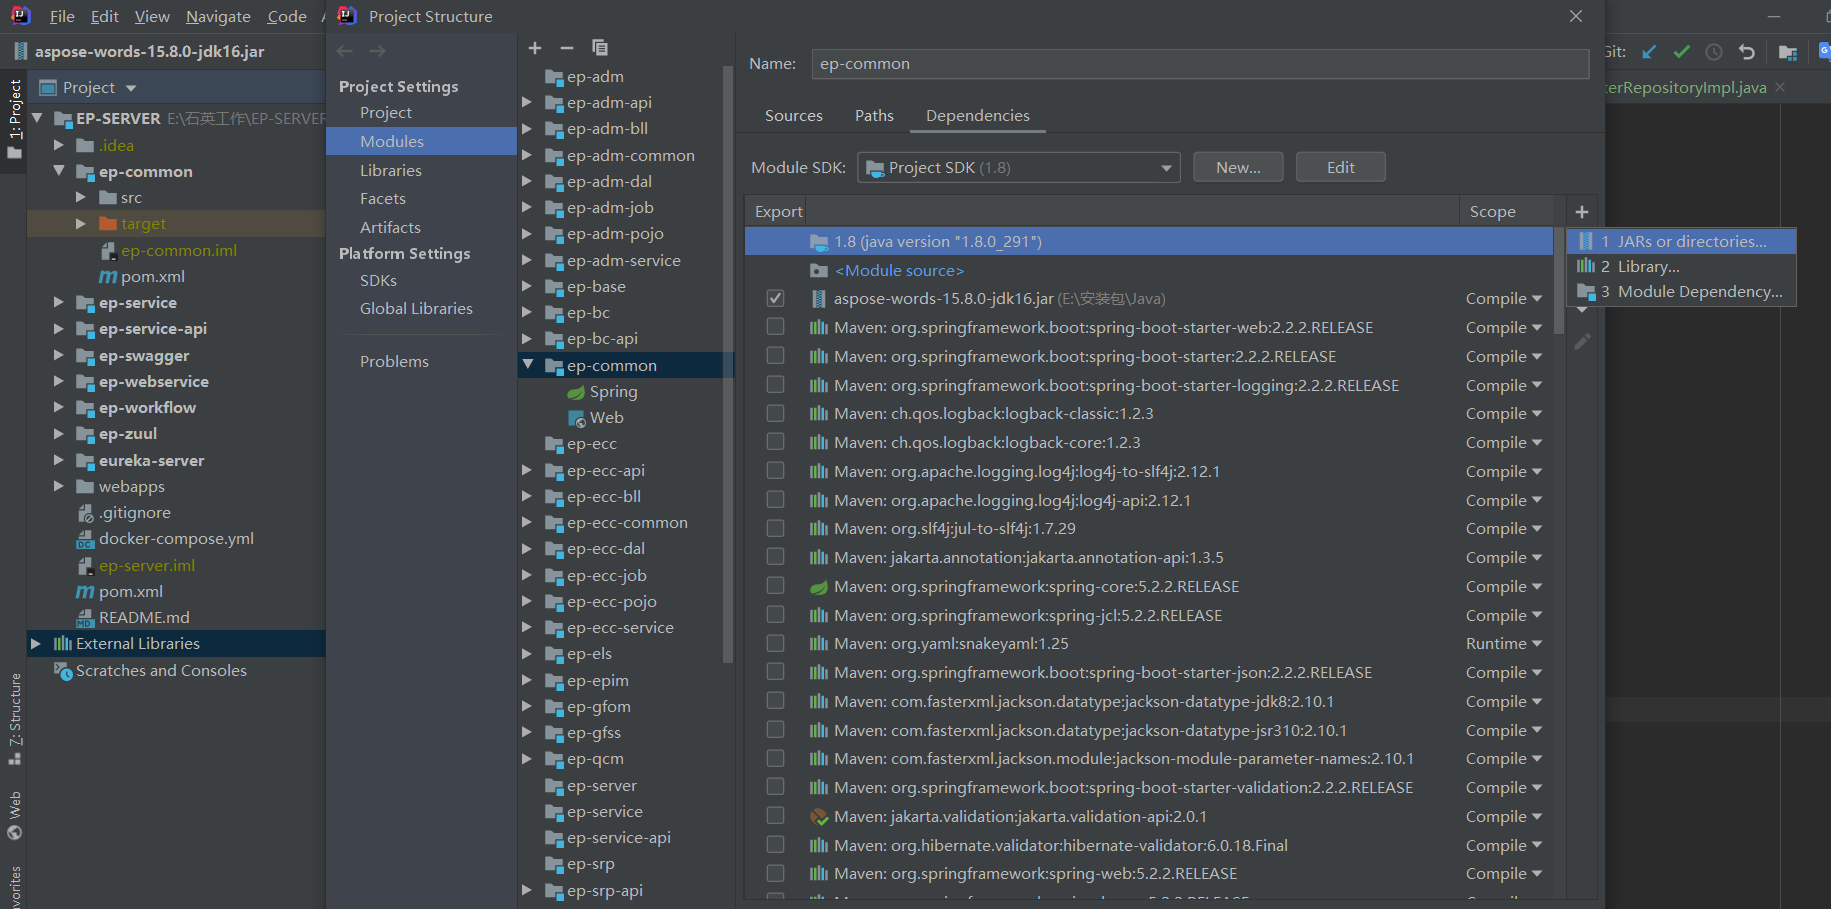The height and width of the screenshot is (909, 1831).
Task: Check export for log4j-api:2.12.1
Action: tap(775, 500)
